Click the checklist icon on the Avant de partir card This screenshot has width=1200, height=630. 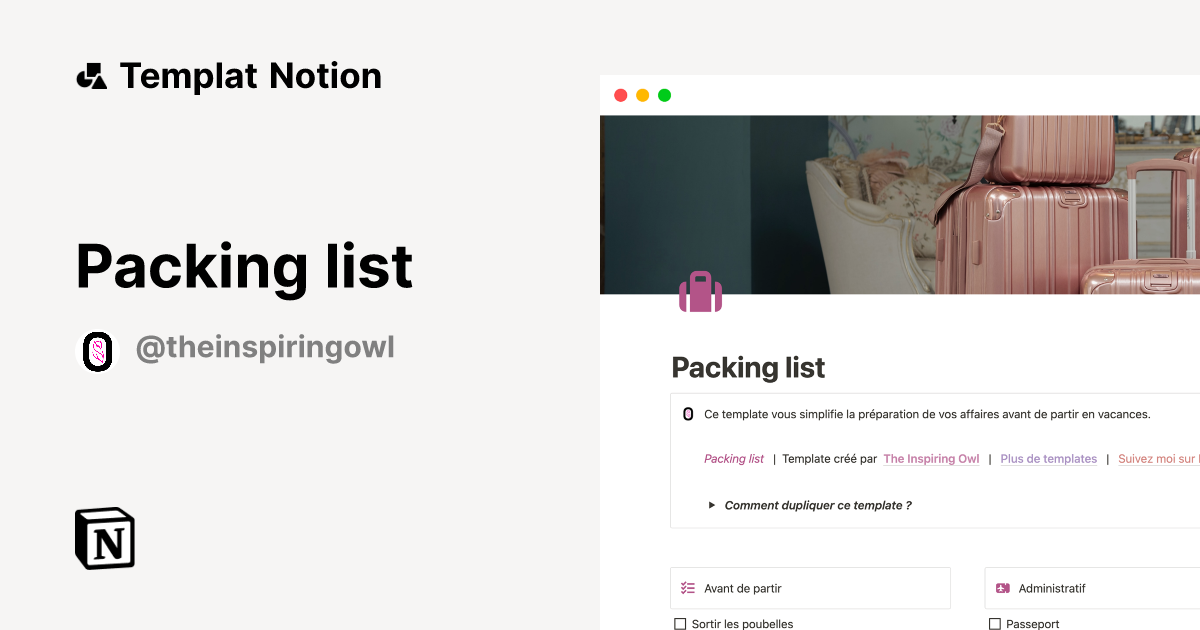click(687, 588)
